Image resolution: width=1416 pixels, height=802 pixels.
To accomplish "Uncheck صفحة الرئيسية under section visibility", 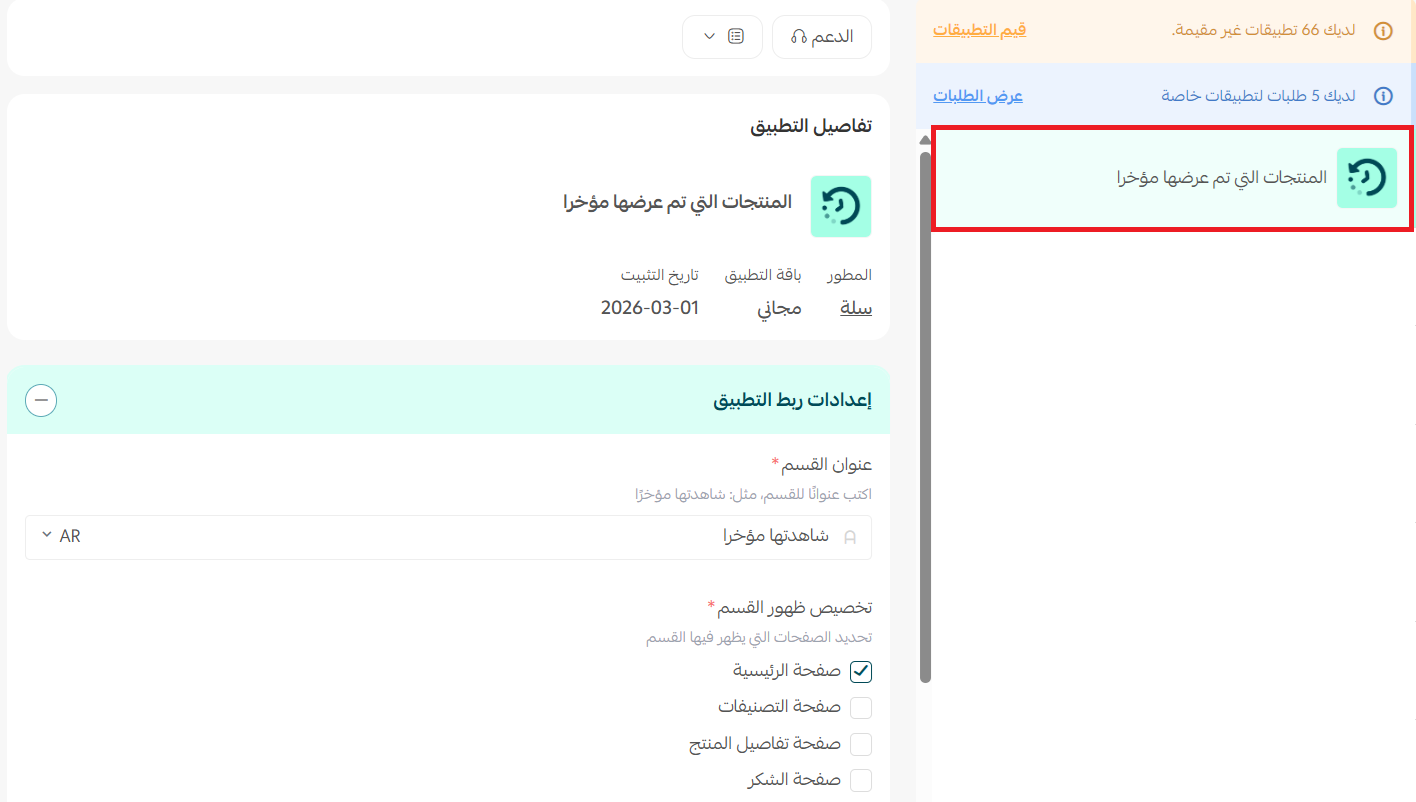I will (x=860, y=671).
